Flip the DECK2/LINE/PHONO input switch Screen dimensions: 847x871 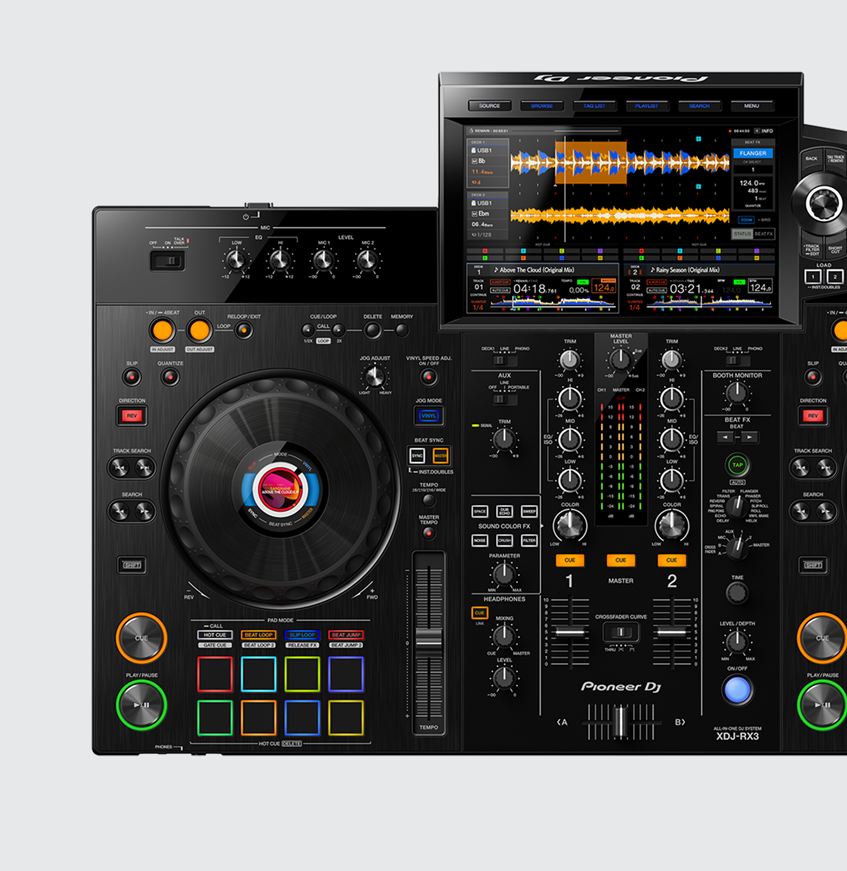(737, 361)
